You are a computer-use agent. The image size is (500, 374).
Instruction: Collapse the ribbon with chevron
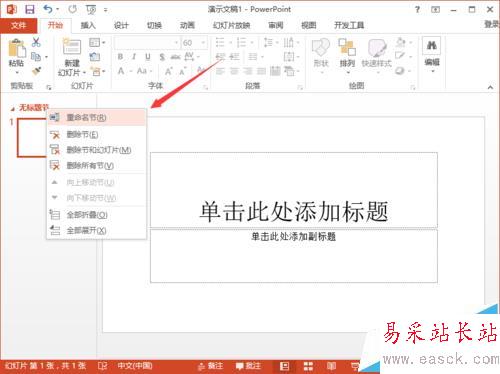coord(490,87)
